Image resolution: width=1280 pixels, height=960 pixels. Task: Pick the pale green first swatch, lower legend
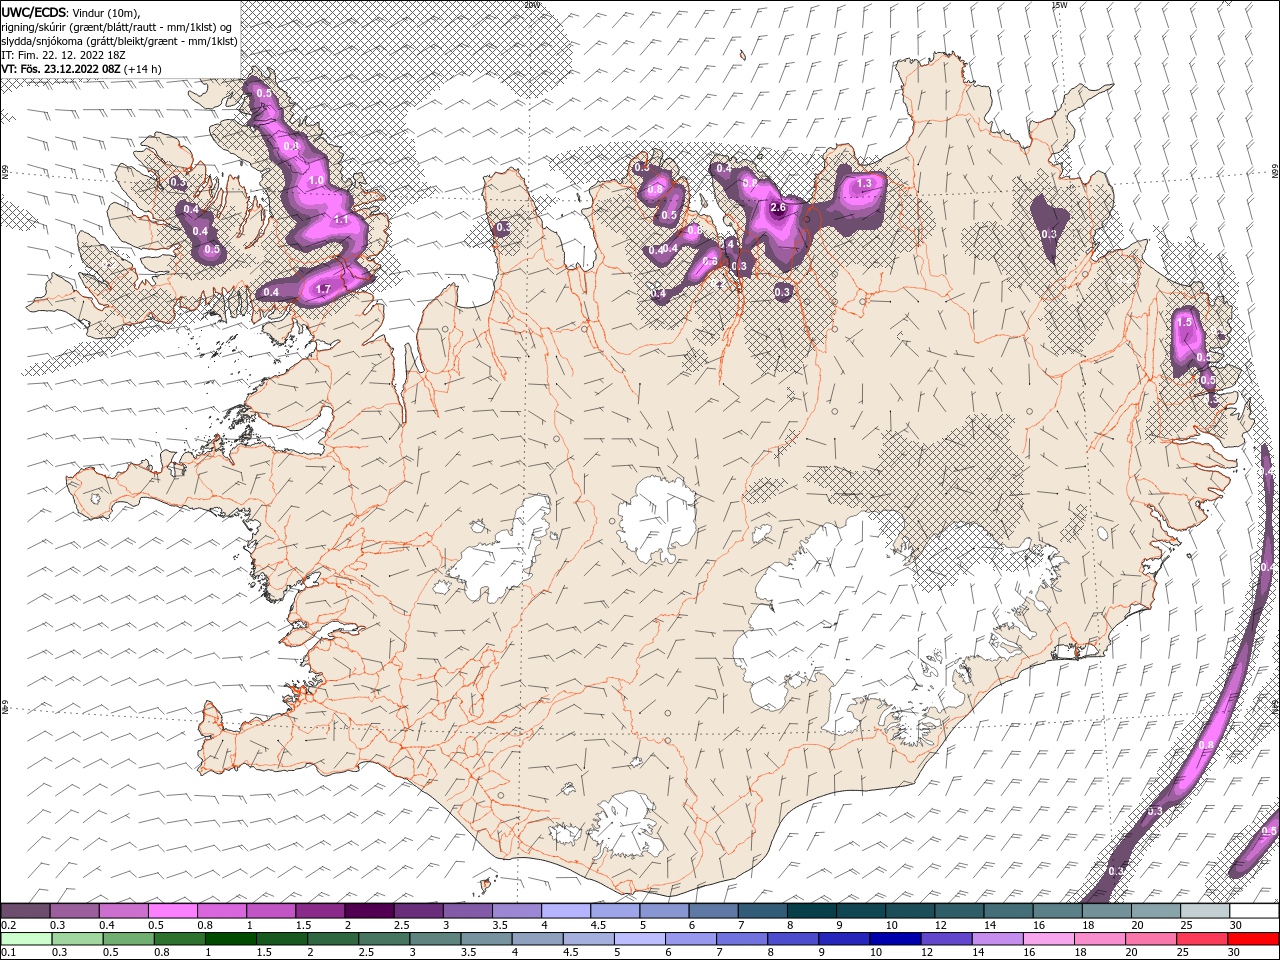tap(26, 939)
